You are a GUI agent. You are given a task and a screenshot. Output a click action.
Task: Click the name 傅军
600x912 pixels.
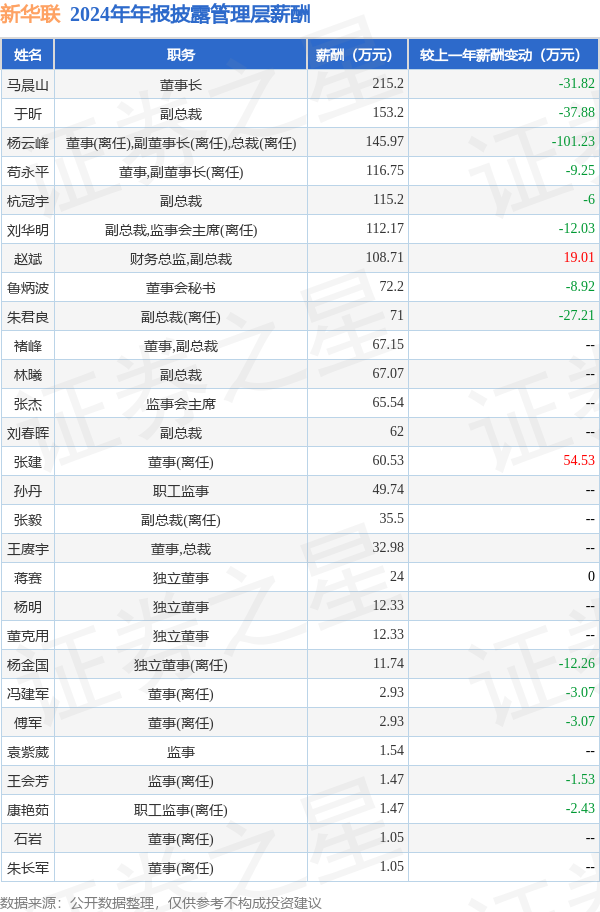pyautogui.click(x=28, y=724)
